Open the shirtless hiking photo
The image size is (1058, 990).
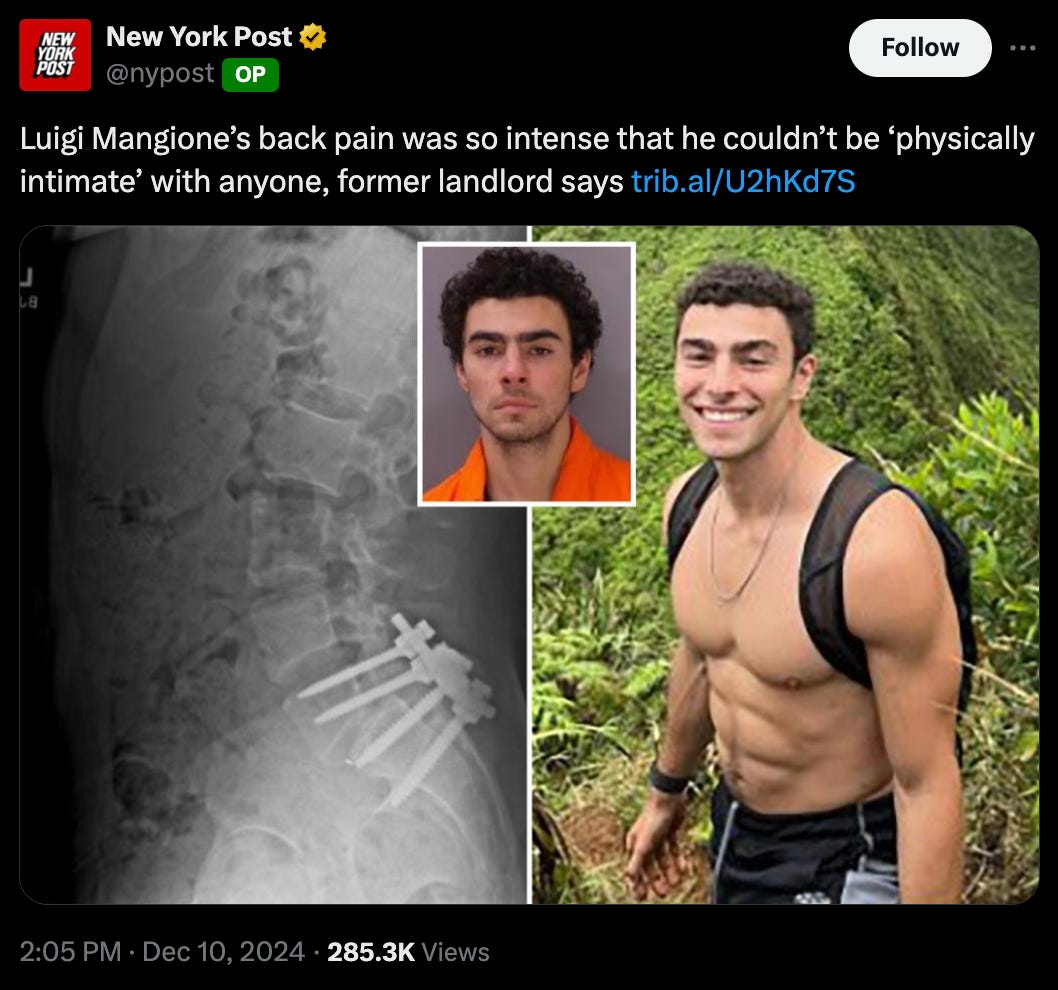point(786,565)
